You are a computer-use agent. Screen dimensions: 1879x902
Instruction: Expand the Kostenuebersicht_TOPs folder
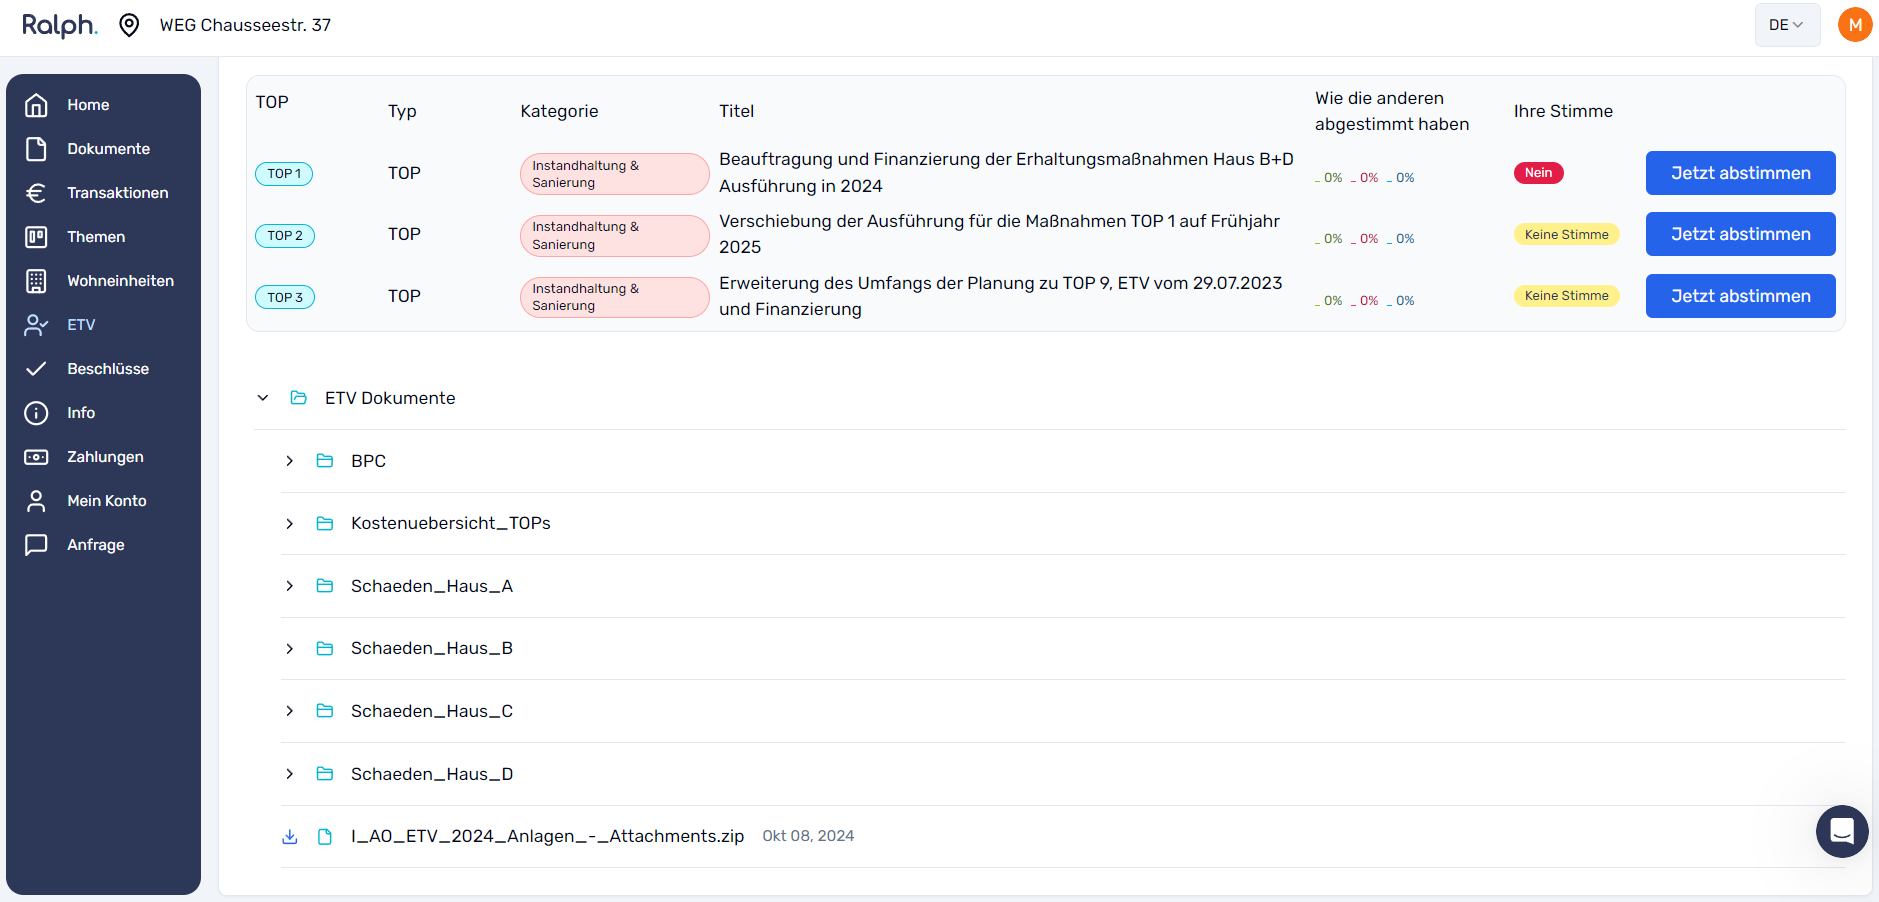290,524
